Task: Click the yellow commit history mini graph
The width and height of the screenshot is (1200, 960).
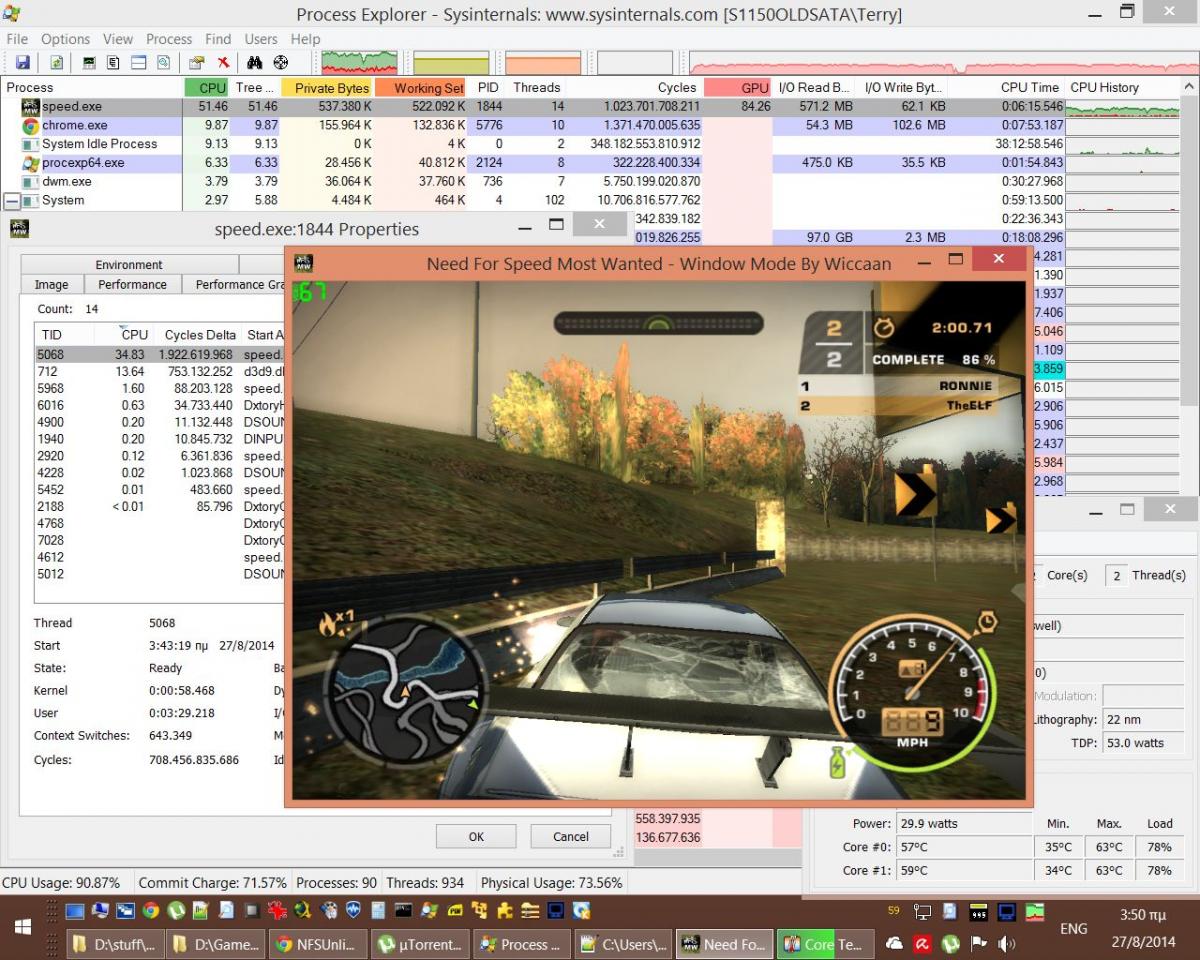Action: 451,63
